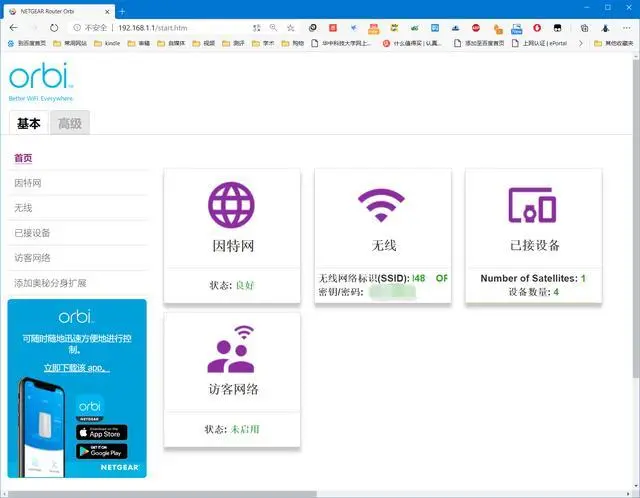The width and height of the screenshot is (640, 498).
Task: Click the App Store download badge
Action: (x=102, y=433)
